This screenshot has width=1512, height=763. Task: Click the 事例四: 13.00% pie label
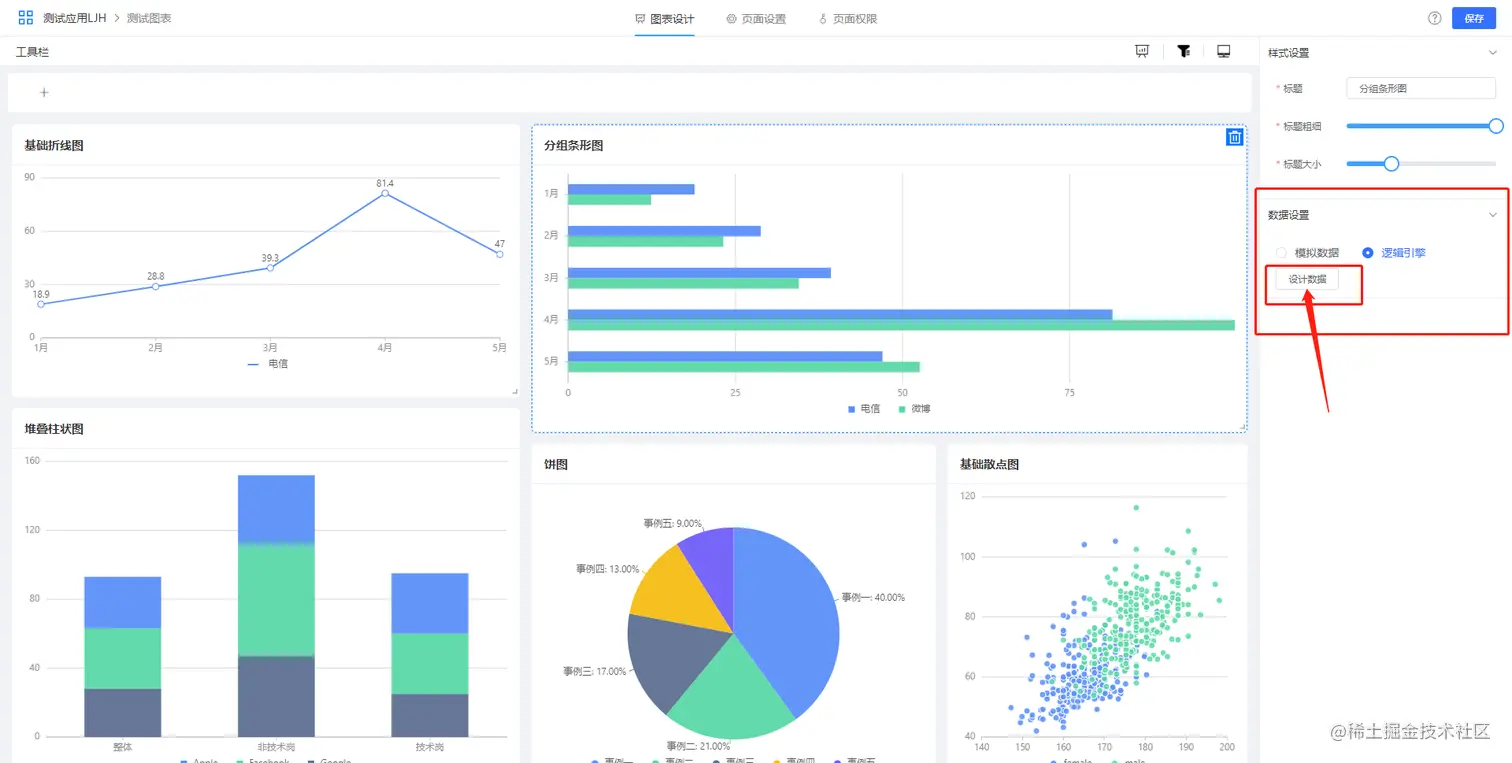pyautogui.click(x=607, y=569)
